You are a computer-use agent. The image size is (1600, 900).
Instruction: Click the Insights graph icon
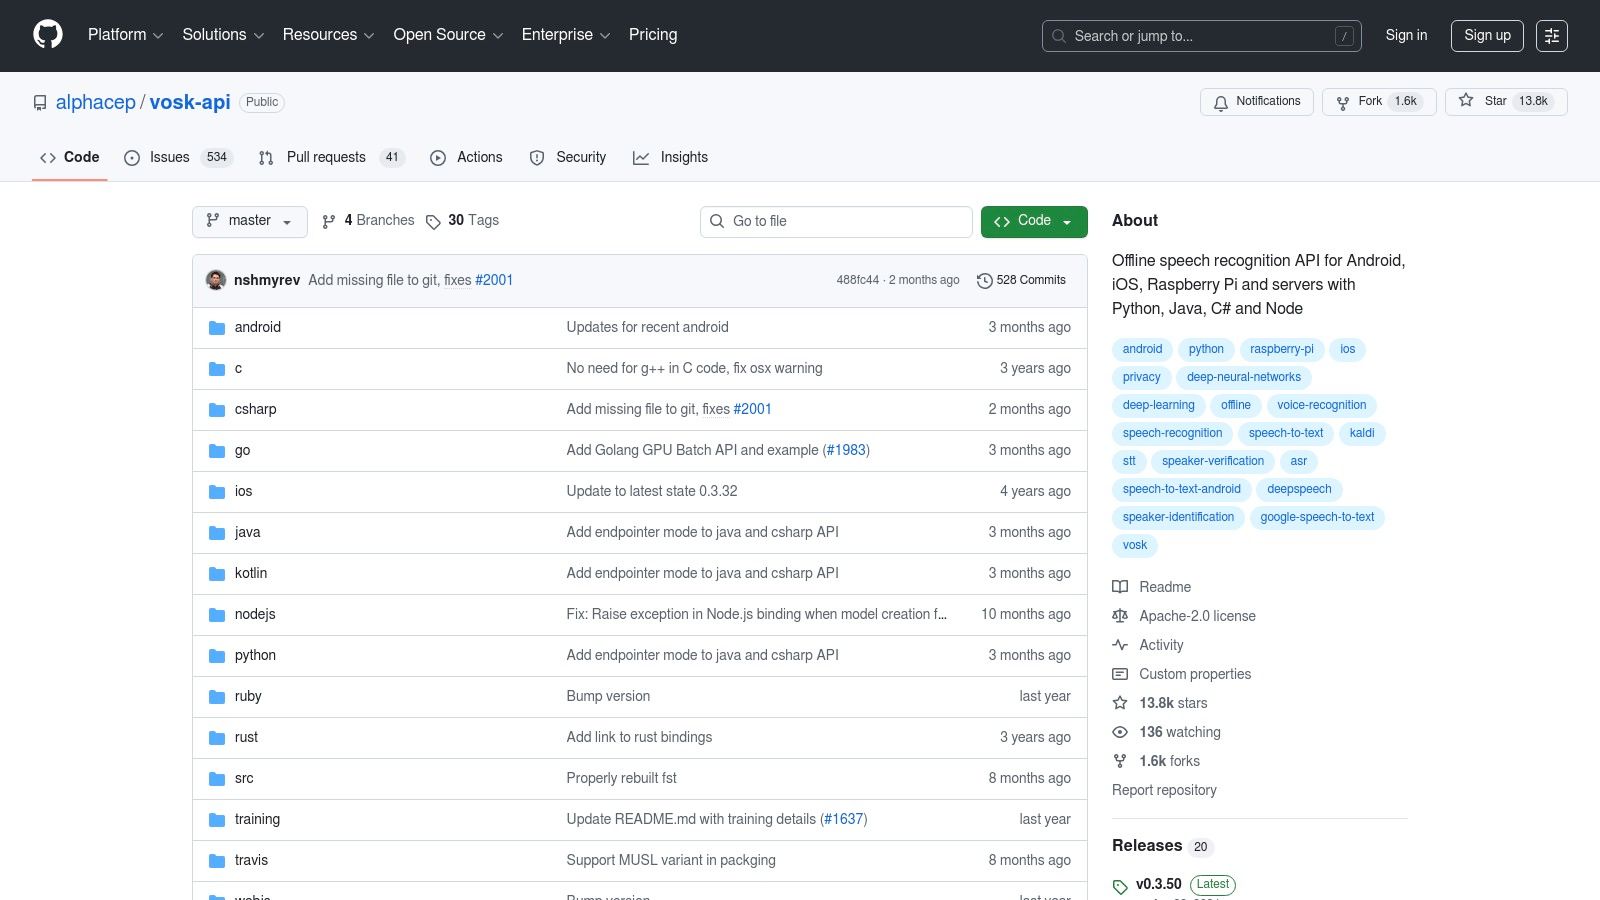click(x=641, y=158)
